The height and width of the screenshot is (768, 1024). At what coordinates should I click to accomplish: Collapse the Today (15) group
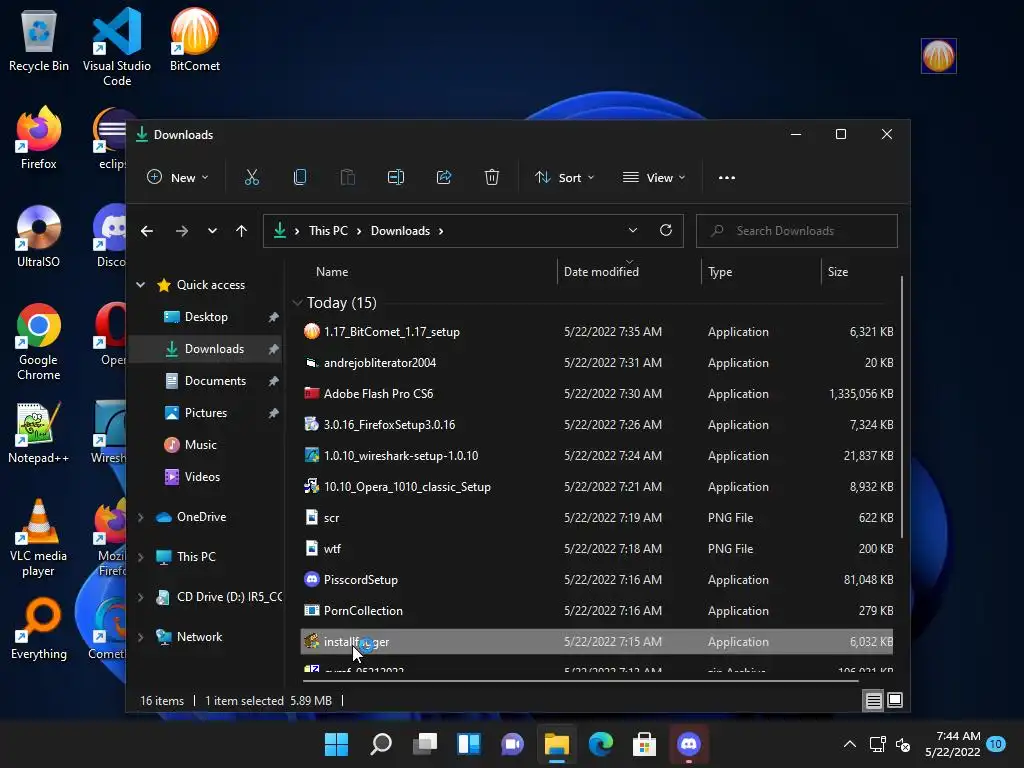pyautogui.click(x=297, y=303)
